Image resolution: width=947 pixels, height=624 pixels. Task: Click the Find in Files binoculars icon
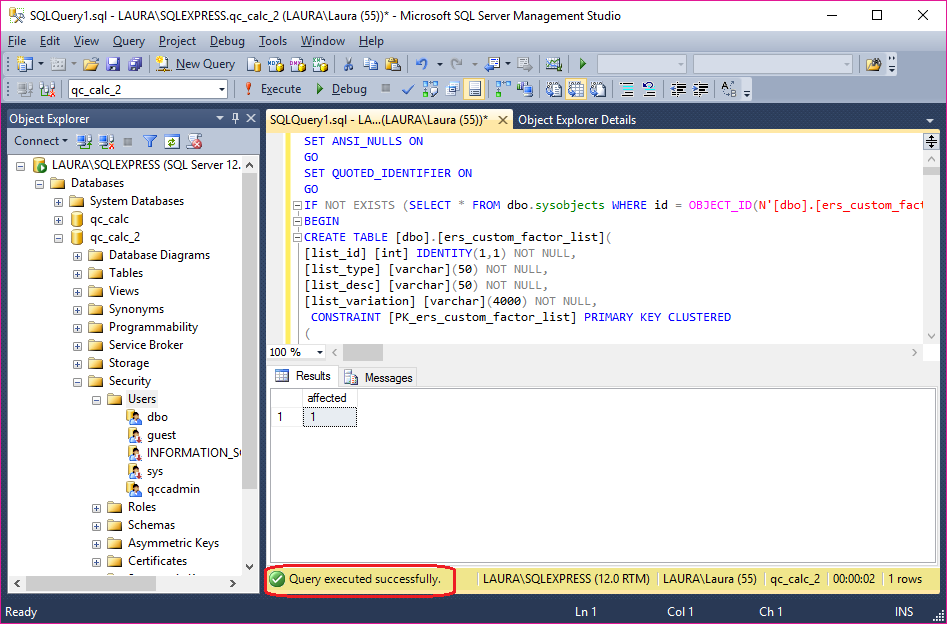point(873,64)
